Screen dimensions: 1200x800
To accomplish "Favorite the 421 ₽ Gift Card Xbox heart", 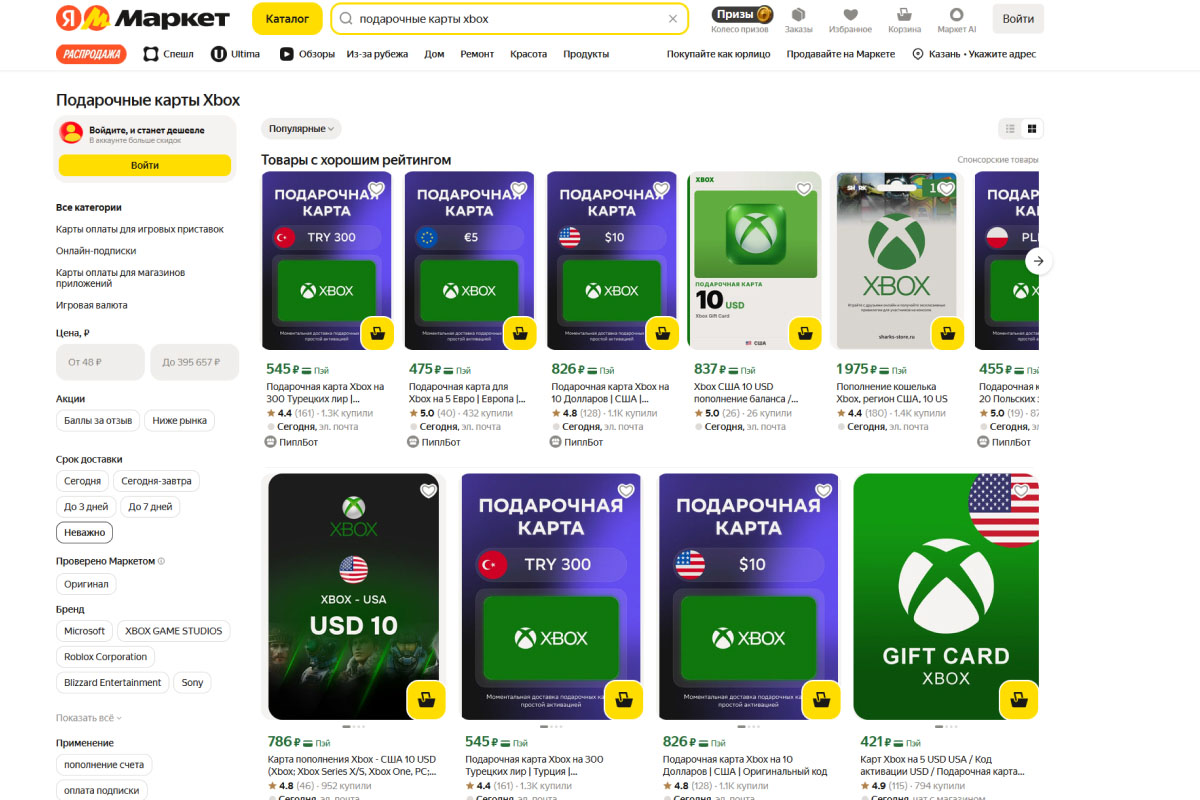I will tap(1021, 490).
